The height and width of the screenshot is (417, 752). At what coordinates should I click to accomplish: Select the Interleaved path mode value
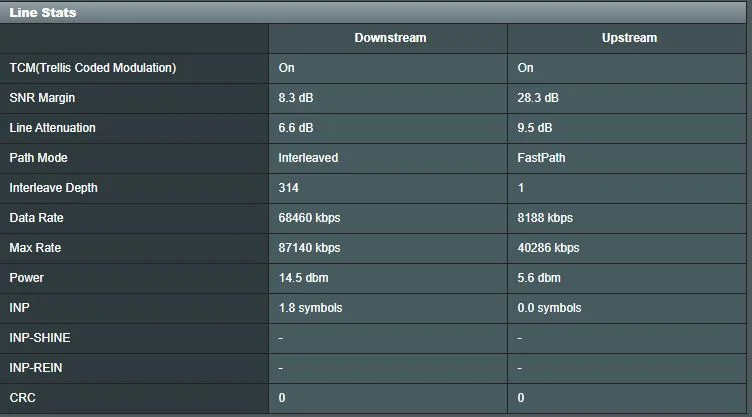tap(308, 158)
